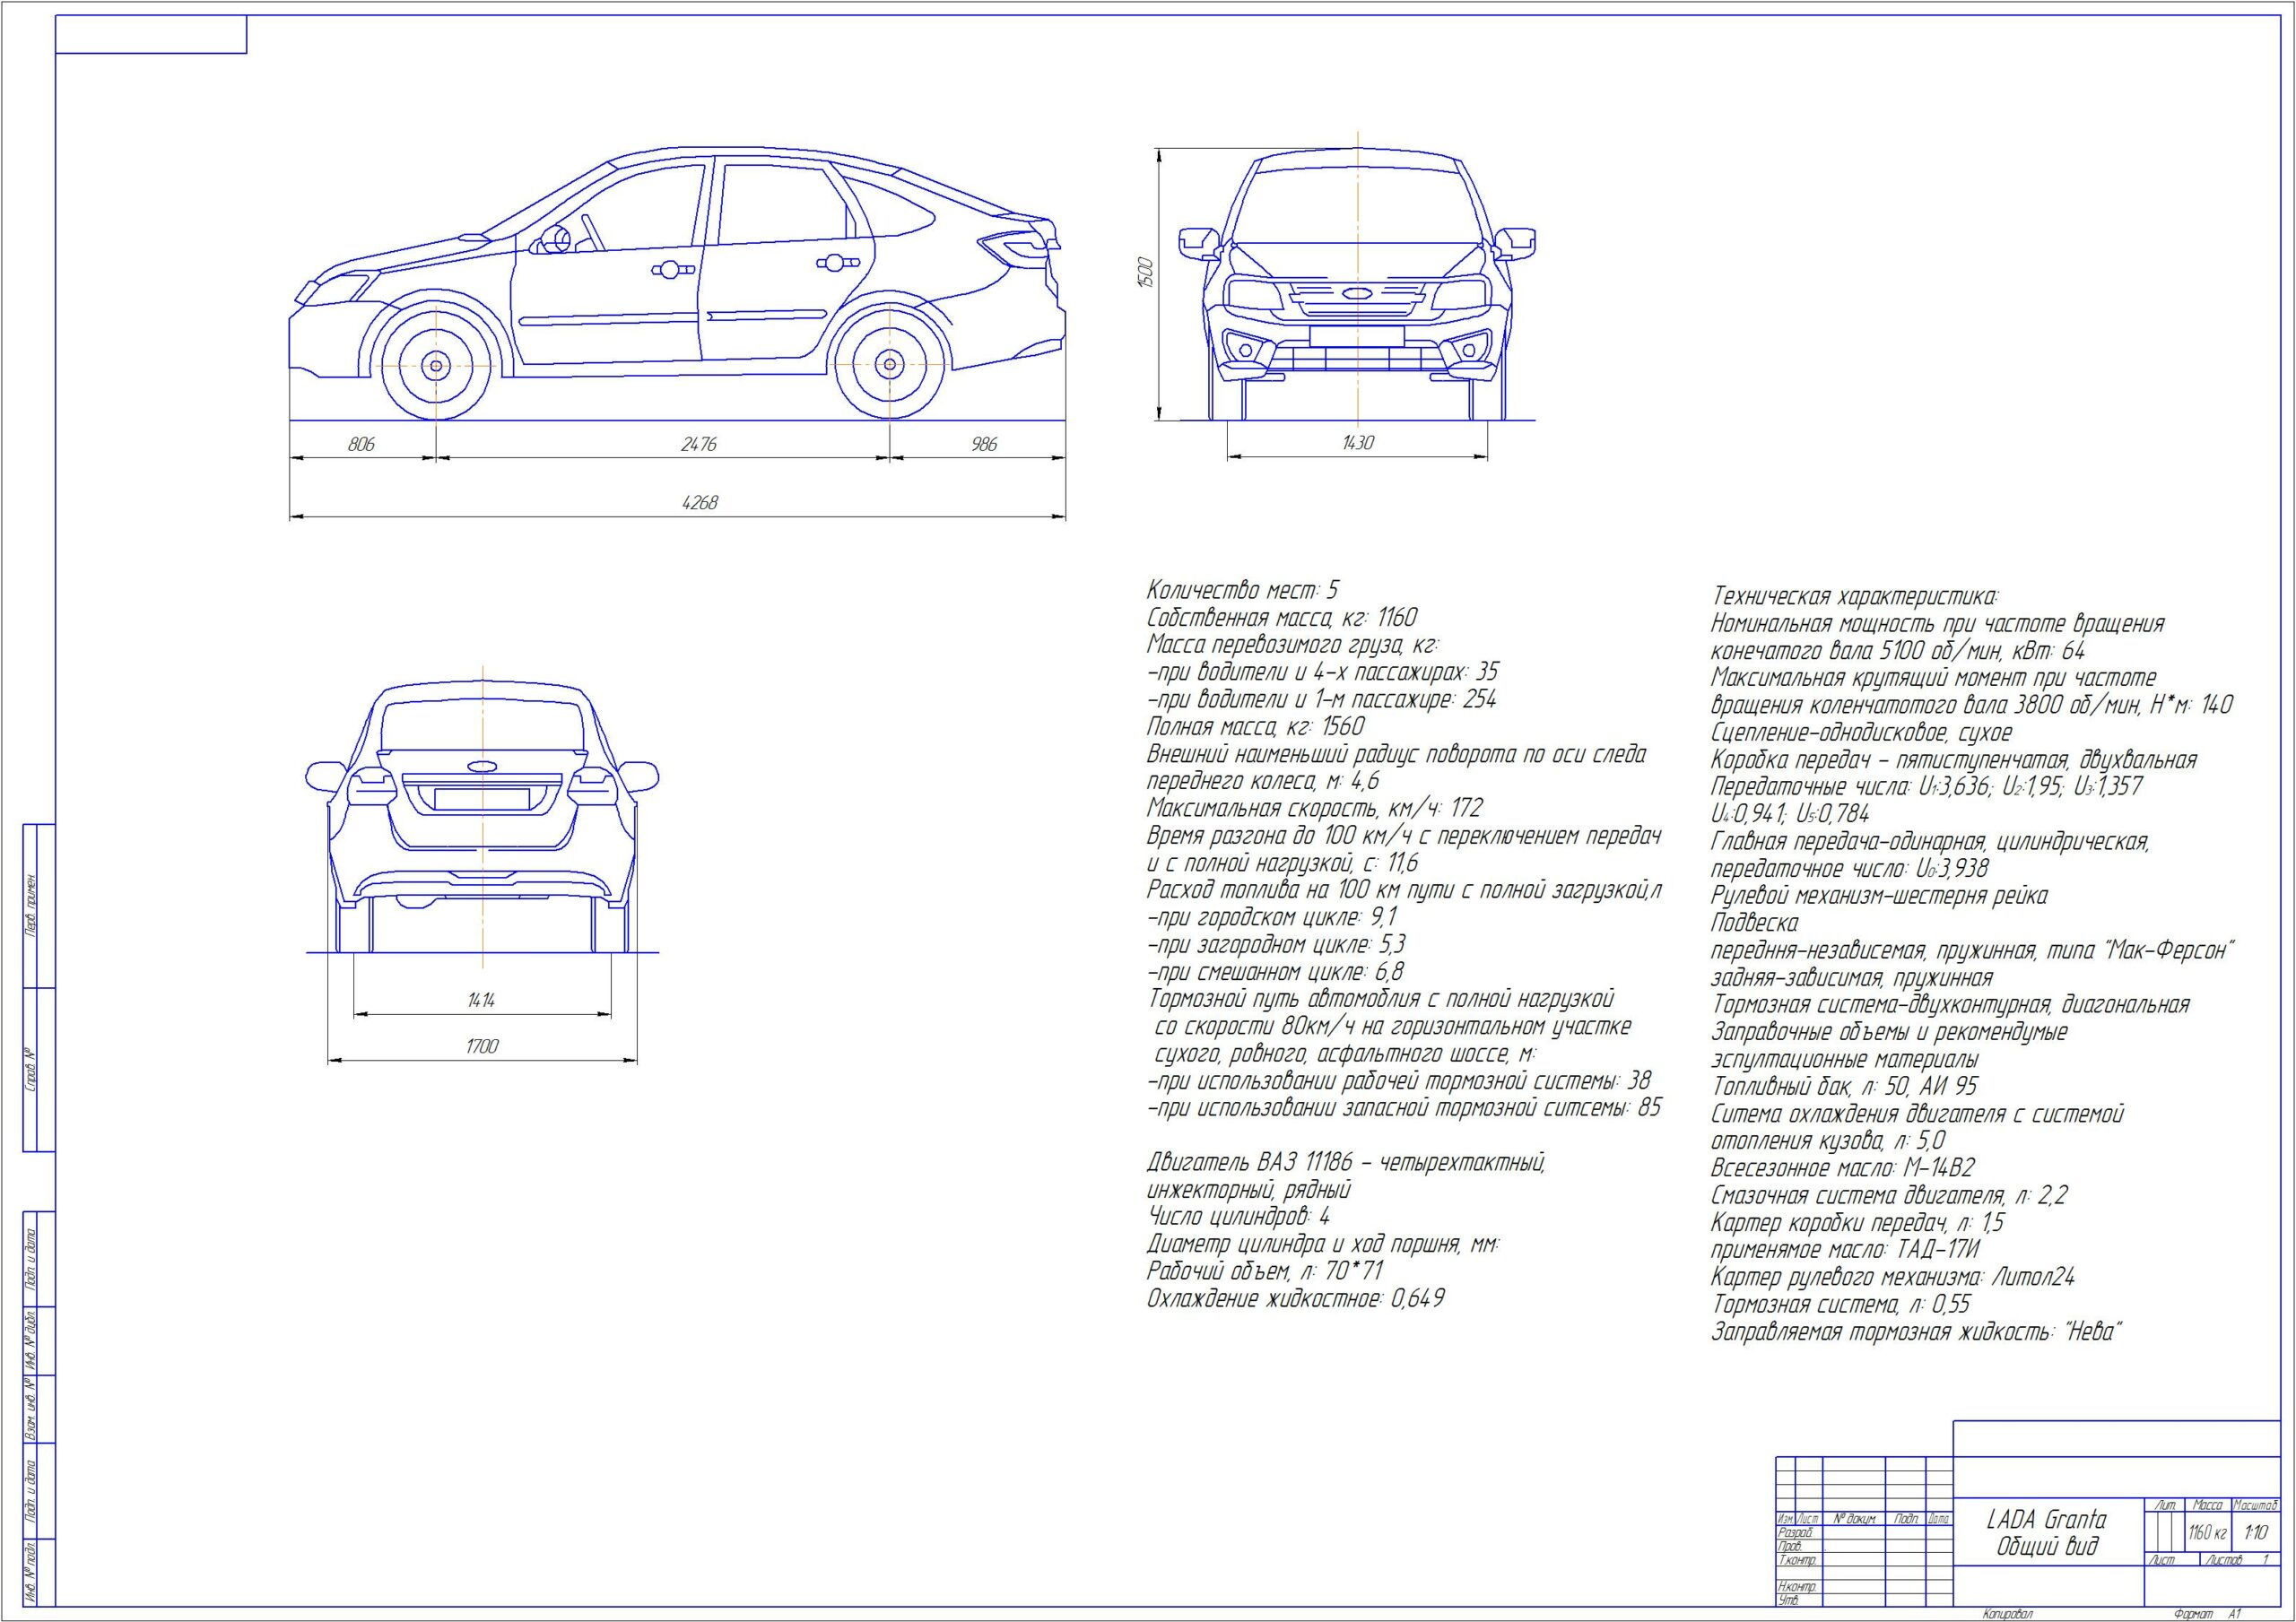Click the 2476 wheelbase dimension
This screenshot has height=1622, width=2296.
click(x=698, y=444)
